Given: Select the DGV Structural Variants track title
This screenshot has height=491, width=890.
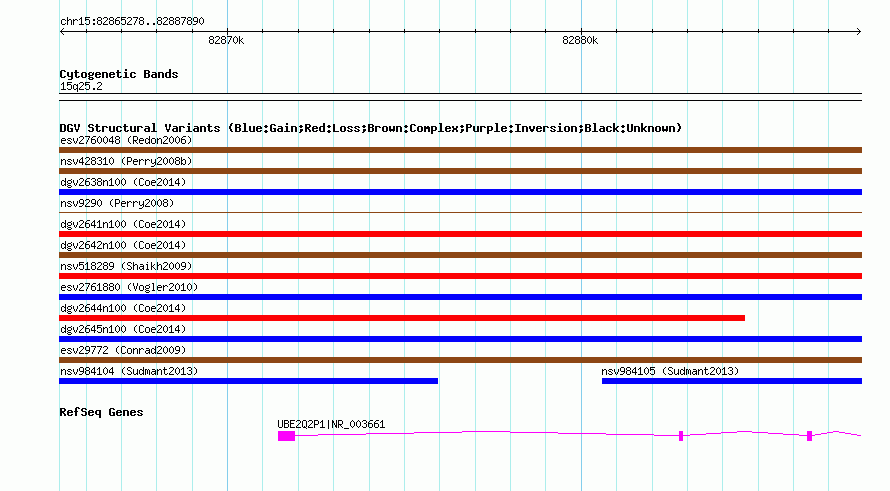Looking at the screenshot, I should pyautogui.click(x=370, y=128).
